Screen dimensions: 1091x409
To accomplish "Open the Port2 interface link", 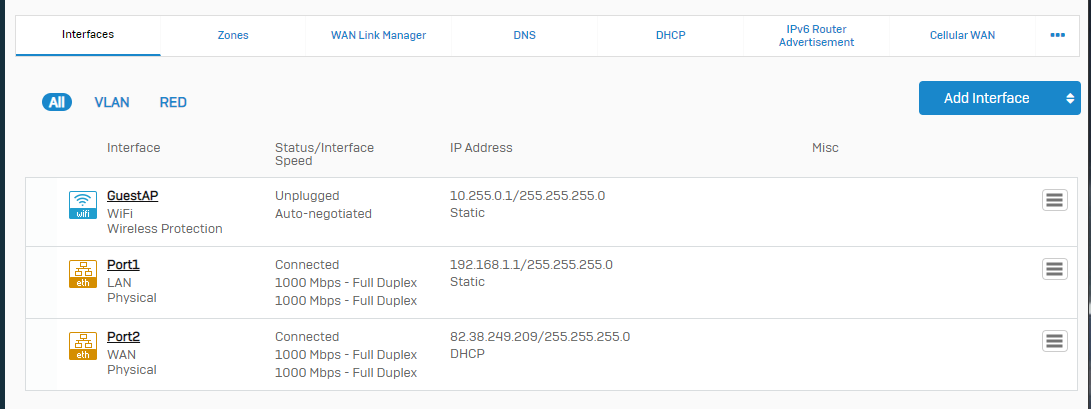I will (123, 337).
